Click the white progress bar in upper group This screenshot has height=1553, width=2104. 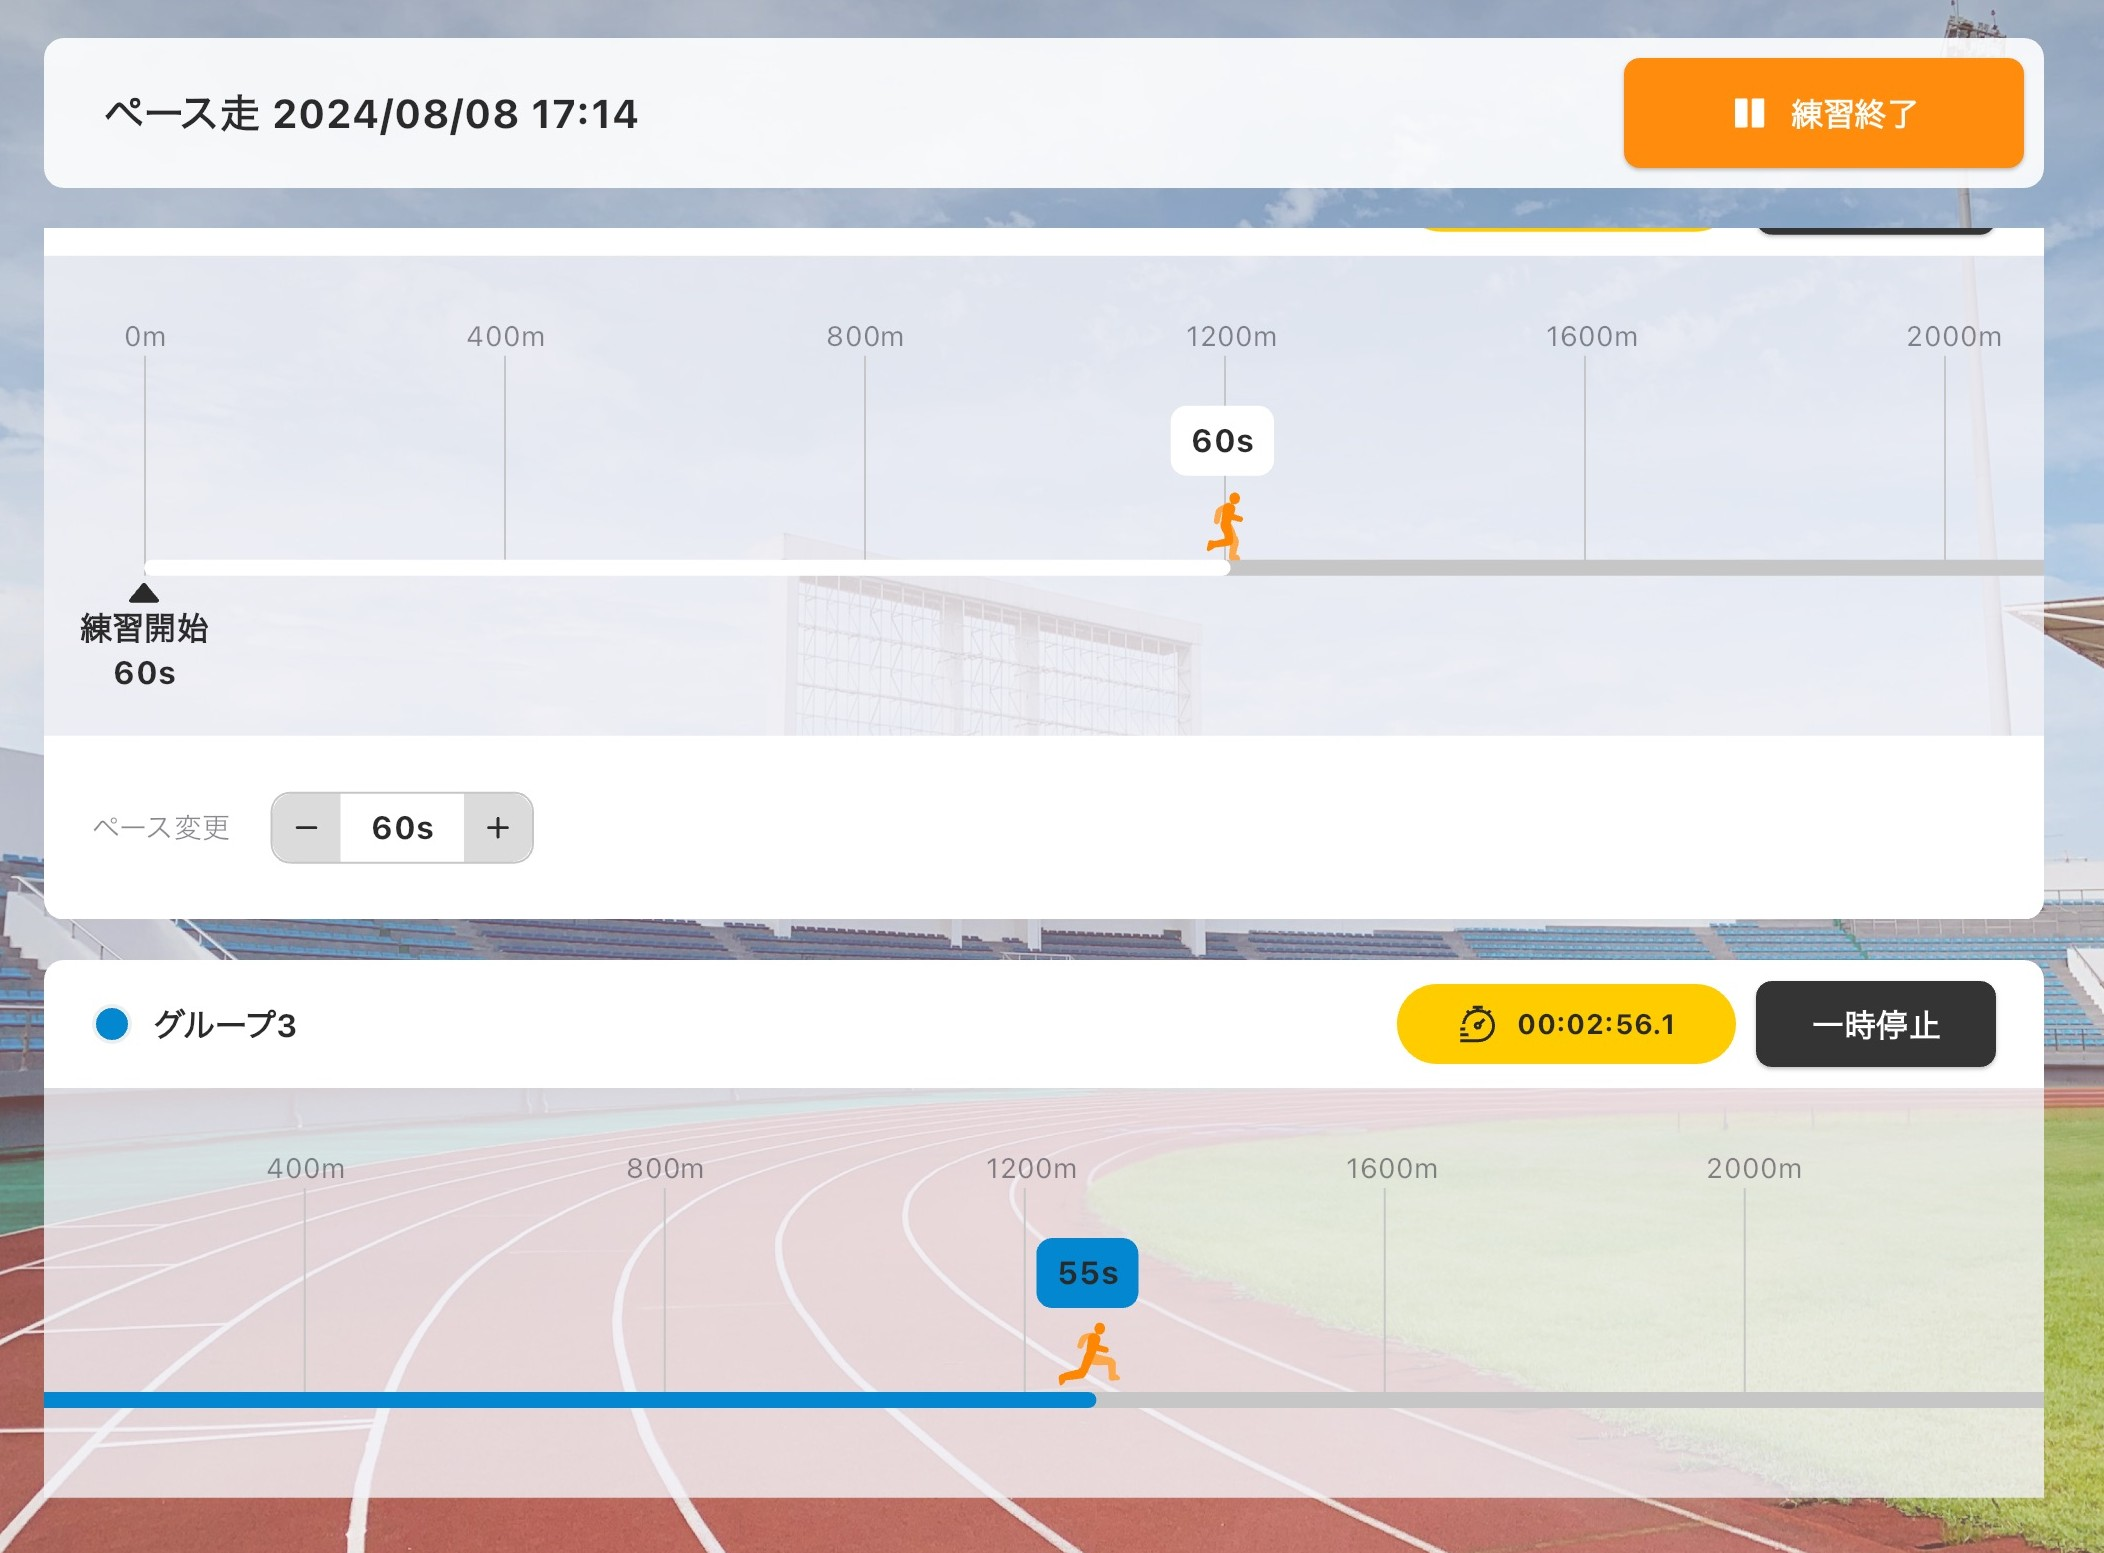(686, 568)
